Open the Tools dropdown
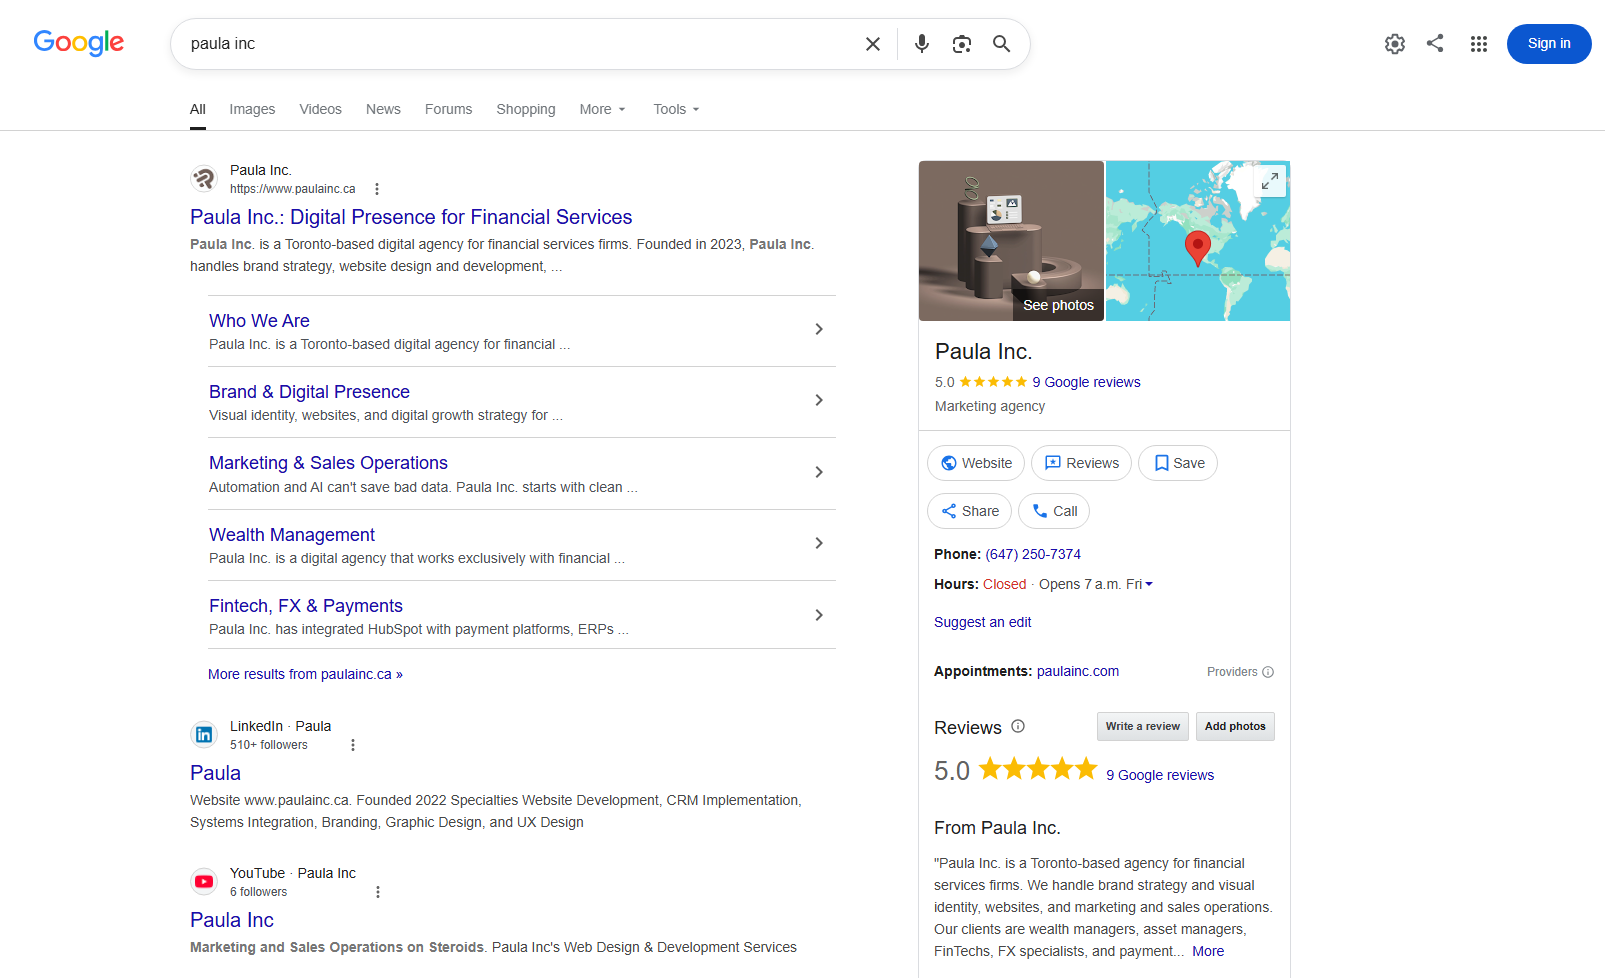Viewport: 1605px width, 978px height. coord(676,109)
